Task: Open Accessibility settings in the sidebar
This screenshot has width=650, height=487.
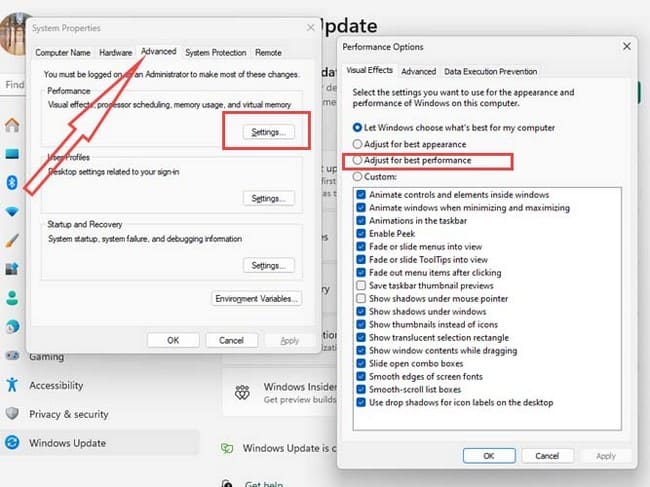Action: (x=12, y=385)
